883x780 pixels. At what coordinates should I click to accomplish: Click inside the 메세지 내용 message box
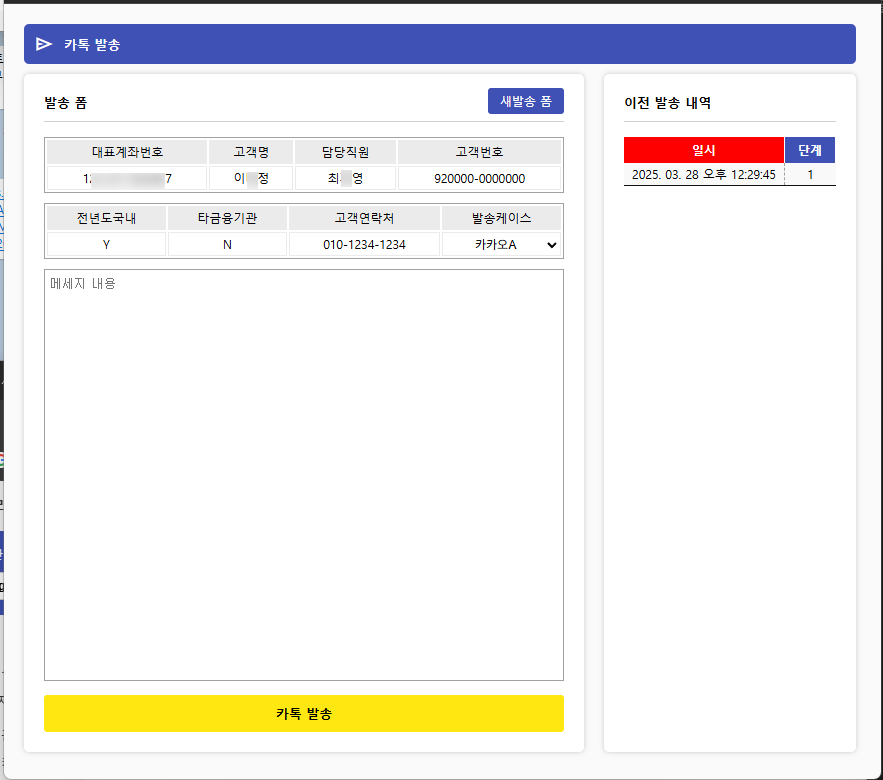point(303,470)
